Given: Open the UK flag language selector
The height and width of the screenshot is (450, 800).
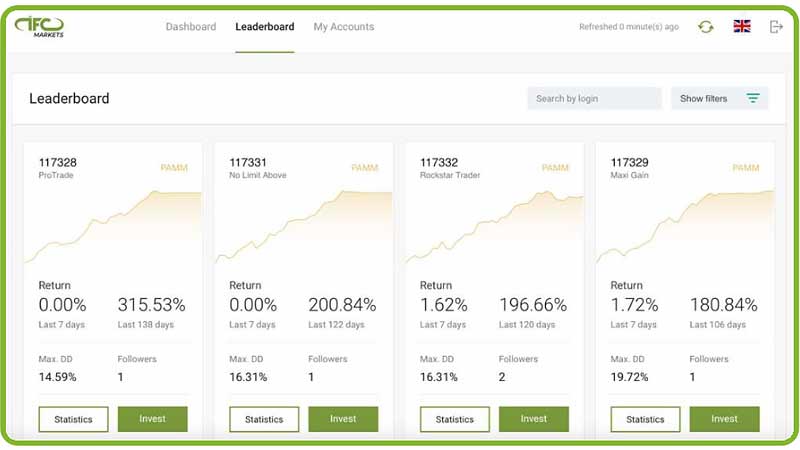Looking at the screenshot, I should point(741,27).
